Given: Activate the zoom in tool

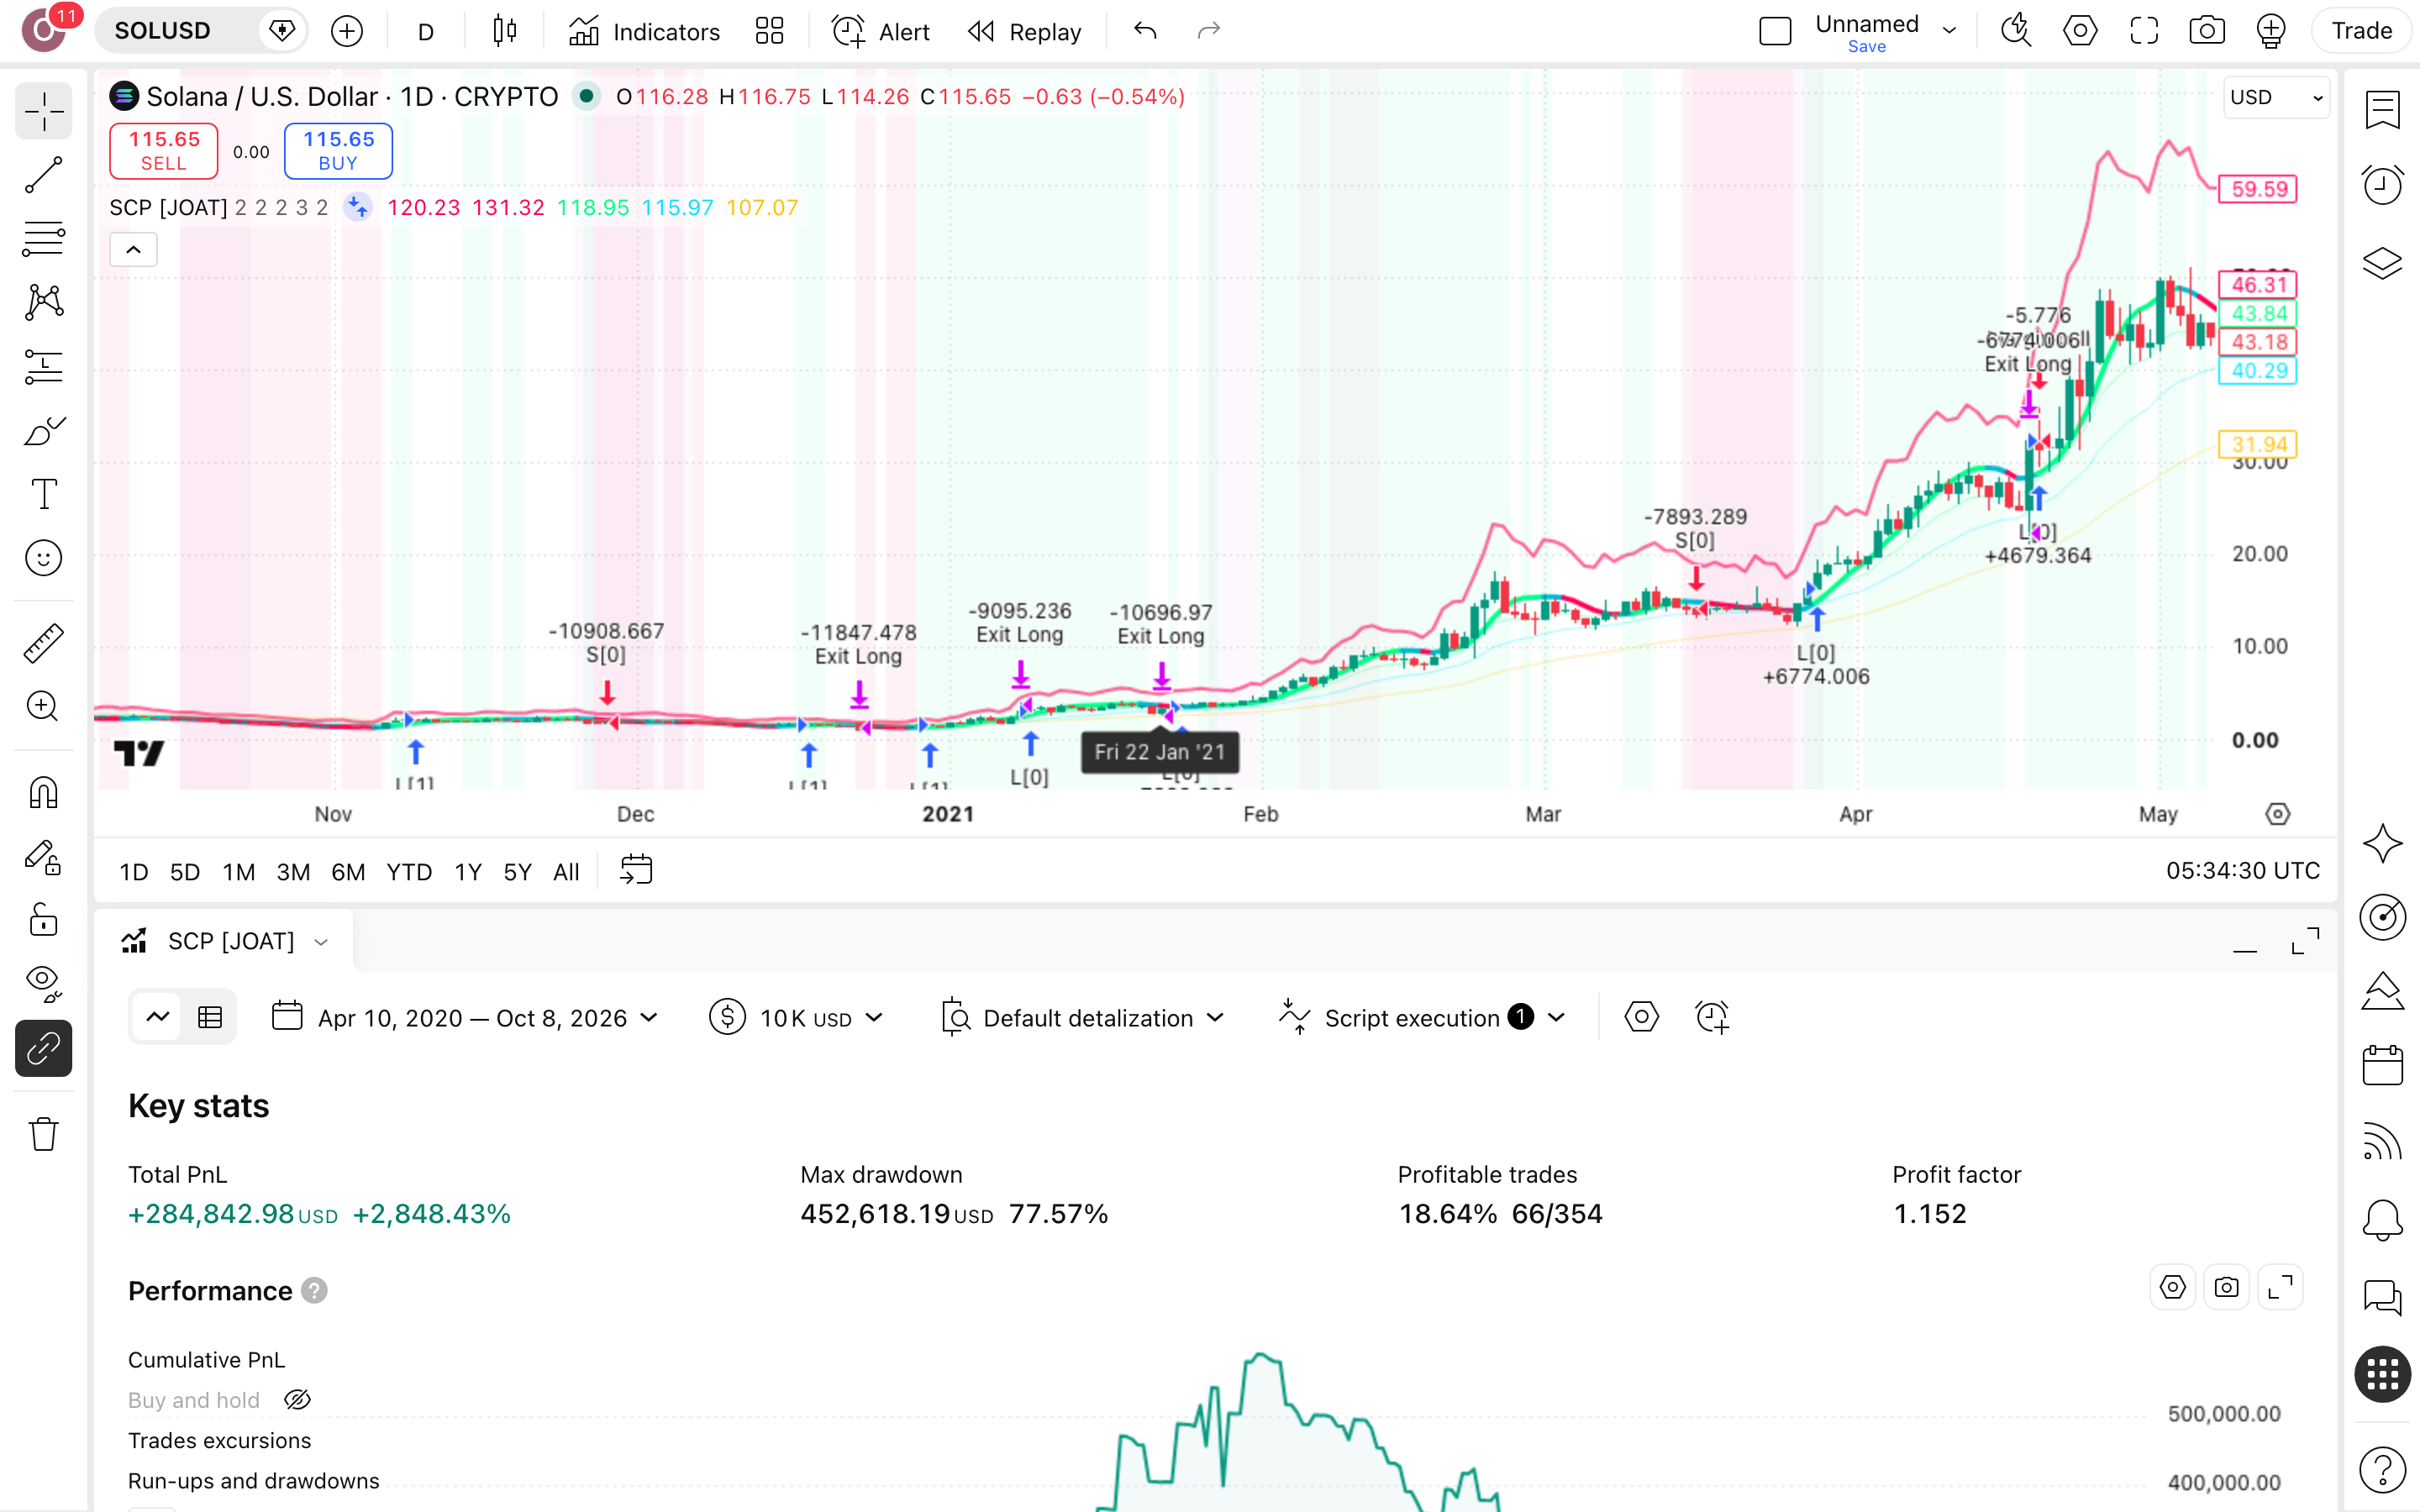Looking at the screenshot, I should (x=44, y=707).
